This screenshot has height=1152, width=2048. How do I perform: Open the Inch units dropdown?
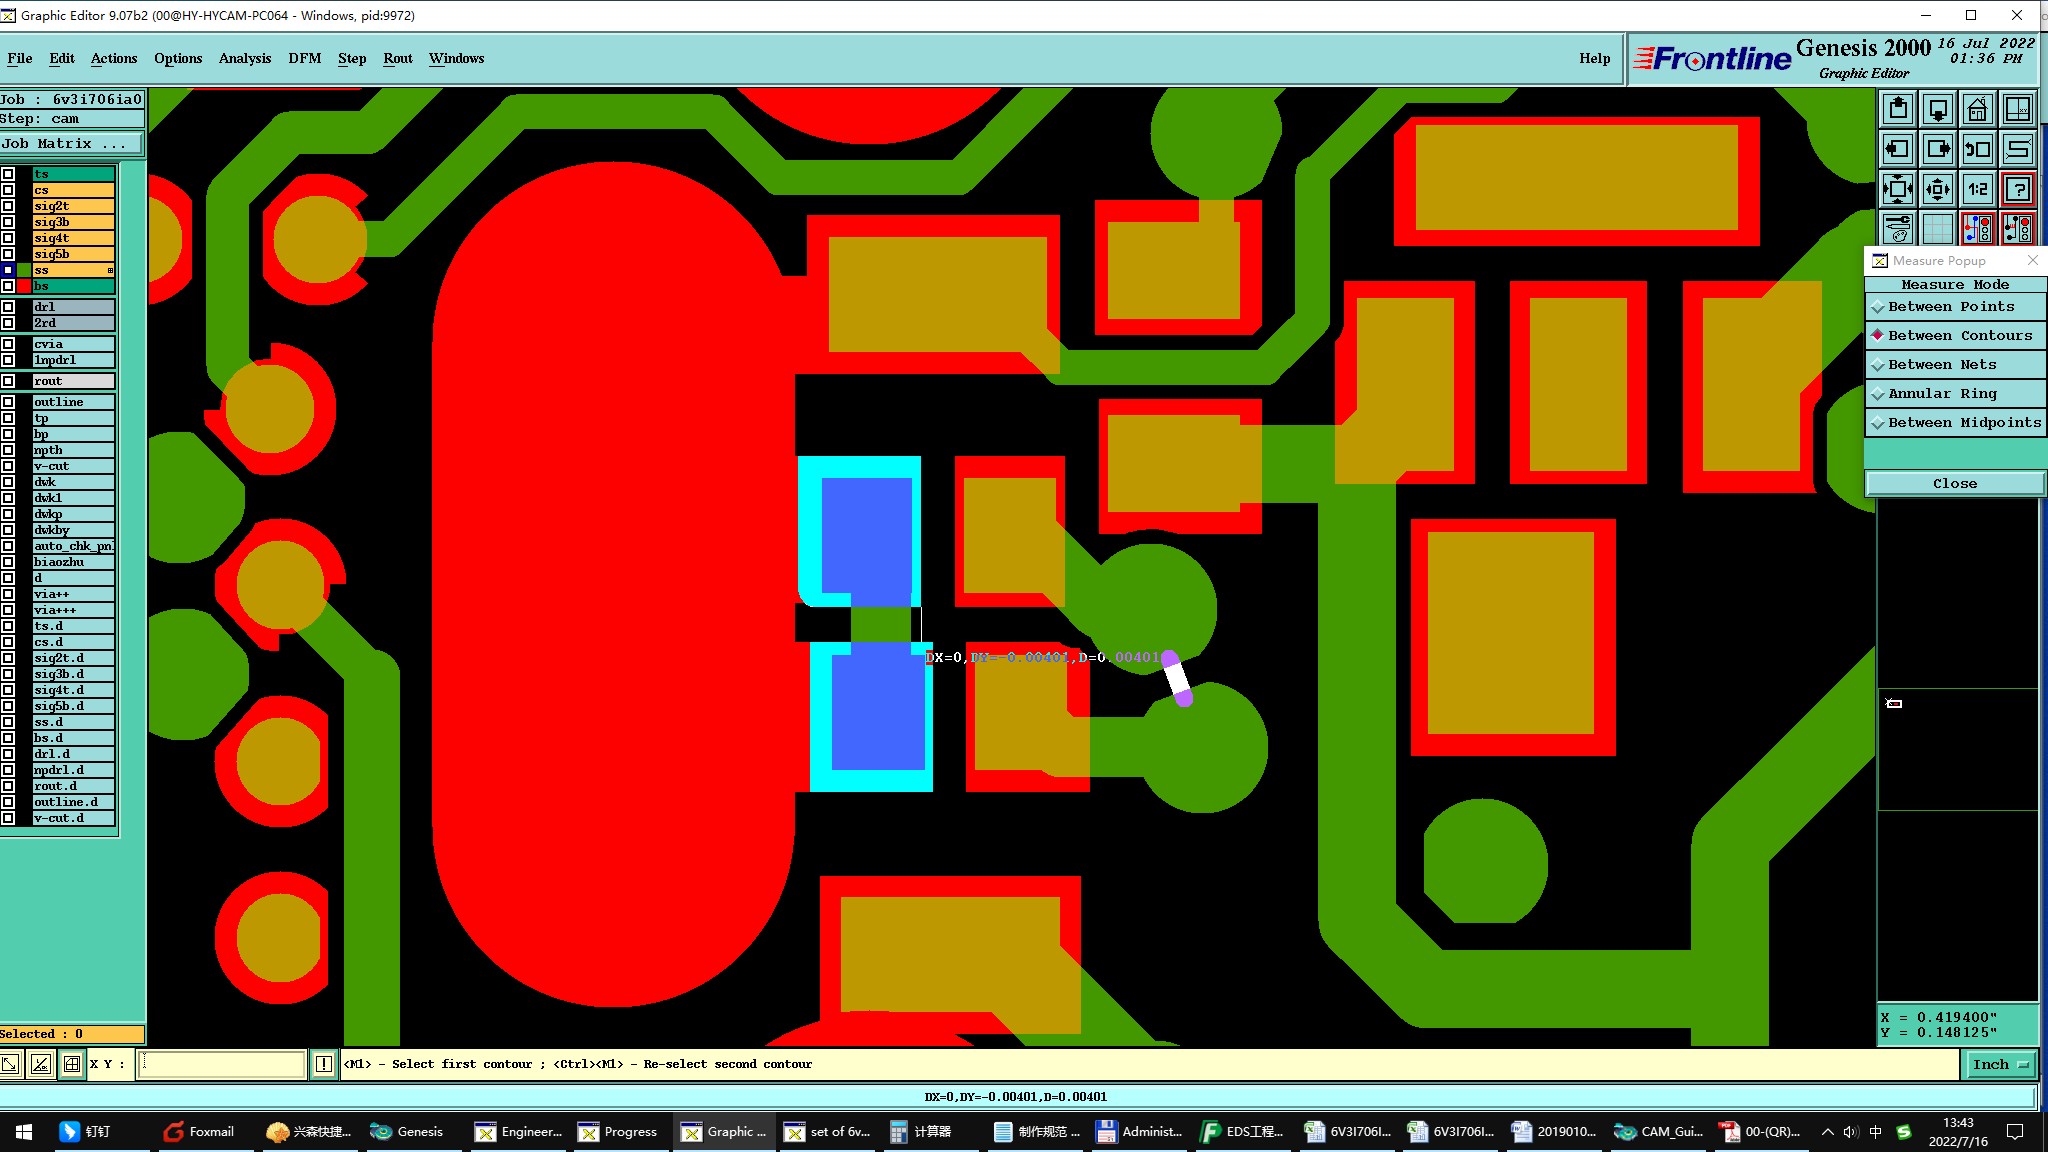point(1999,1064)
